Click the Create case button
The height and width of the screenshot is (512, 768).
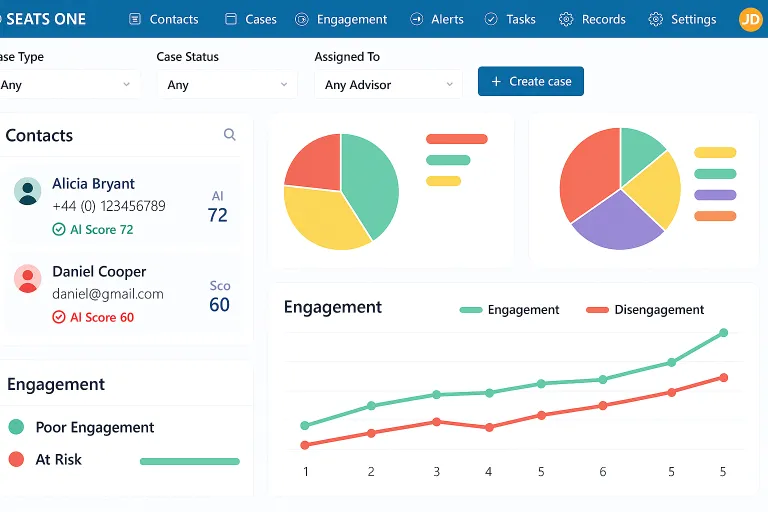pos(531,81)
